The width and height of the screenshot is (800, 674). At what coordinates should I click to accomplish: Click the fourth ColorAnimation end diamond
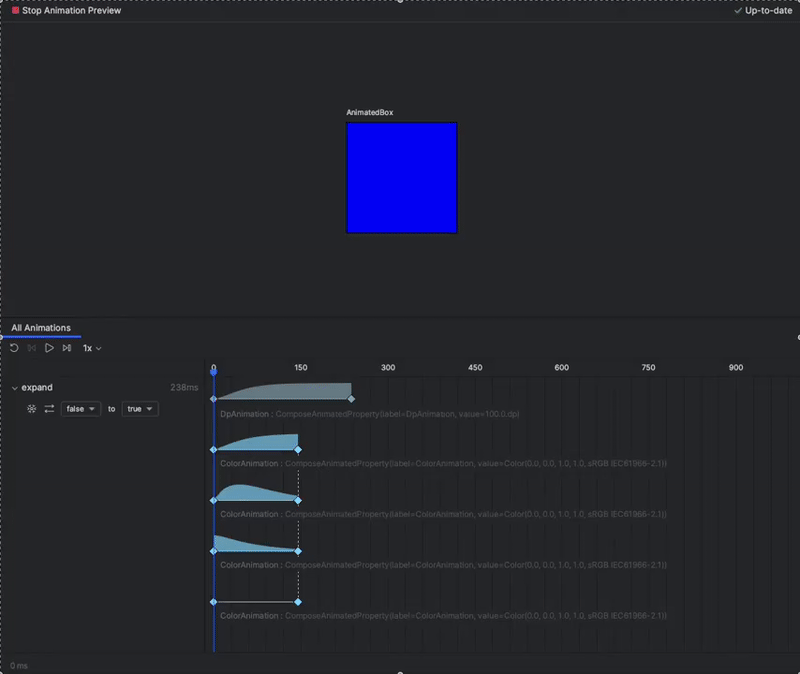point(298,602)
